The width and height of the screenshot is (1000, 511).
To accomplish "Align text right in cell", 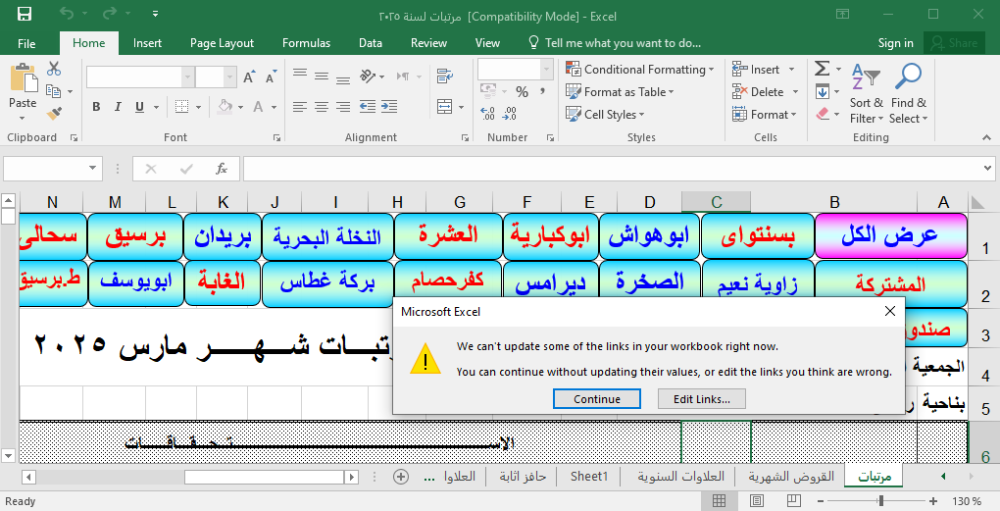I will coord(343,107).
